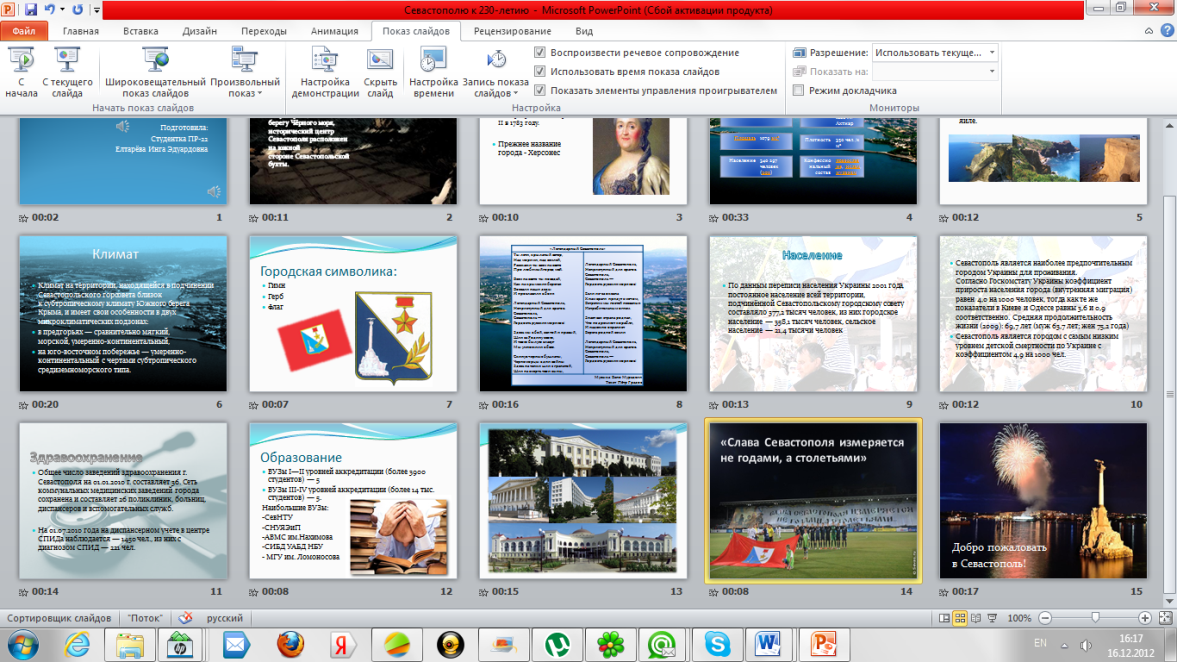Screen dimensions: 1177x662
Task: Start Slide Show icon in status bar
Action: (x=992, y=618)
